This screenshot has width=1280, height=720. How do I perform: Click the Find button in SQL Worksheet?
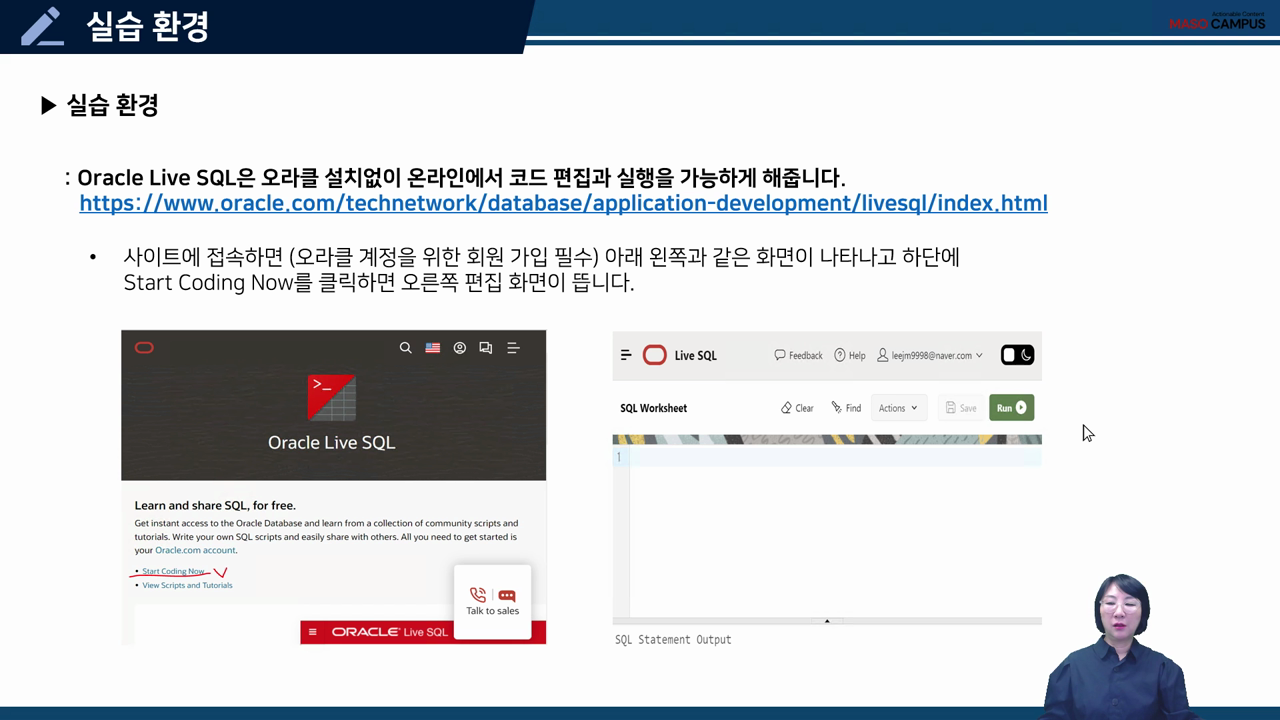846,408
